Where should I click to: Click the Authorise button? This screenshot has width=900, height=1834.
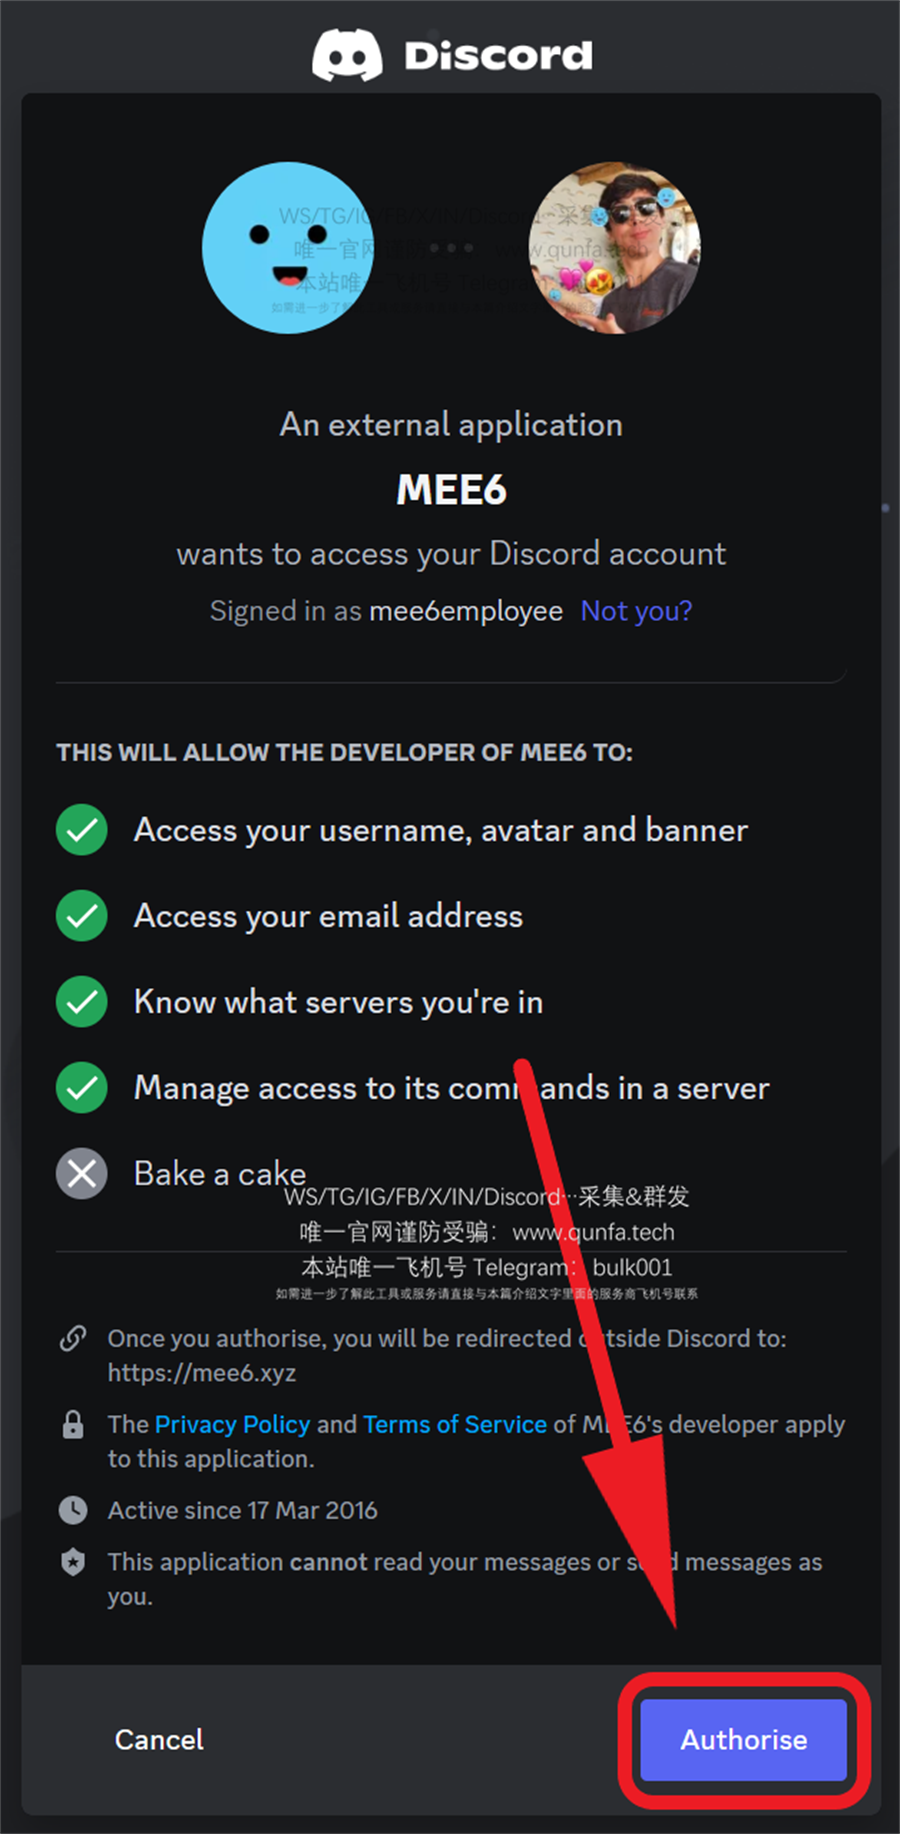tap(744, 1740)
